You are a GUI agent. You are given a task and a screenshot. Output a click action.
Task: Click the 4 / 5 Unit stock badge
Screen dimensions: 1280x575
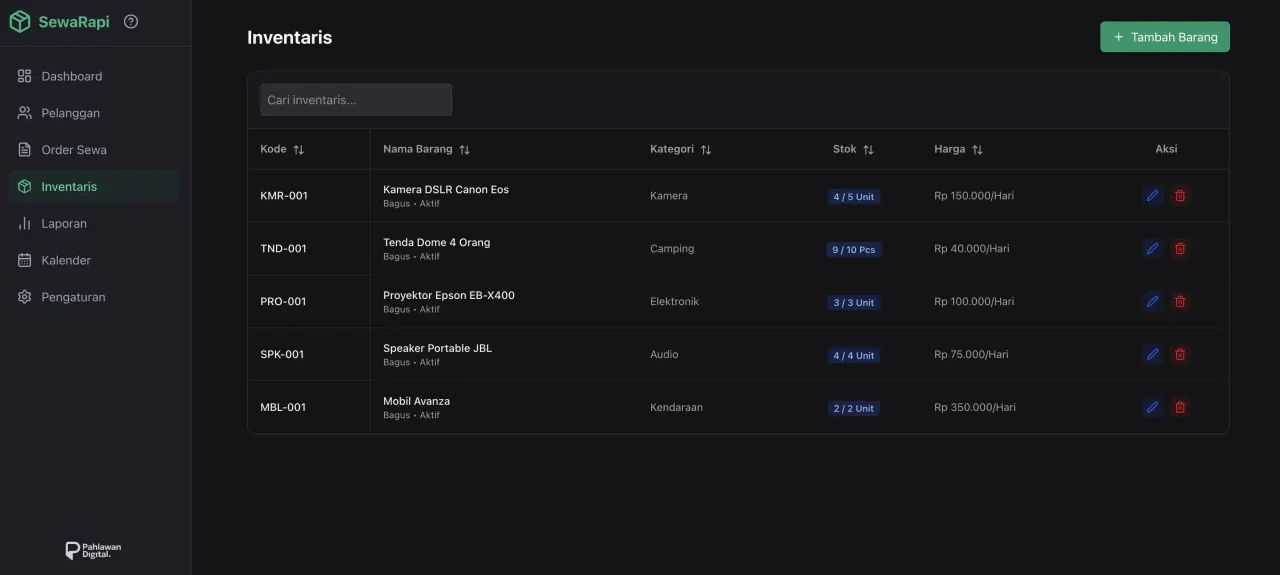pos(854,197)
